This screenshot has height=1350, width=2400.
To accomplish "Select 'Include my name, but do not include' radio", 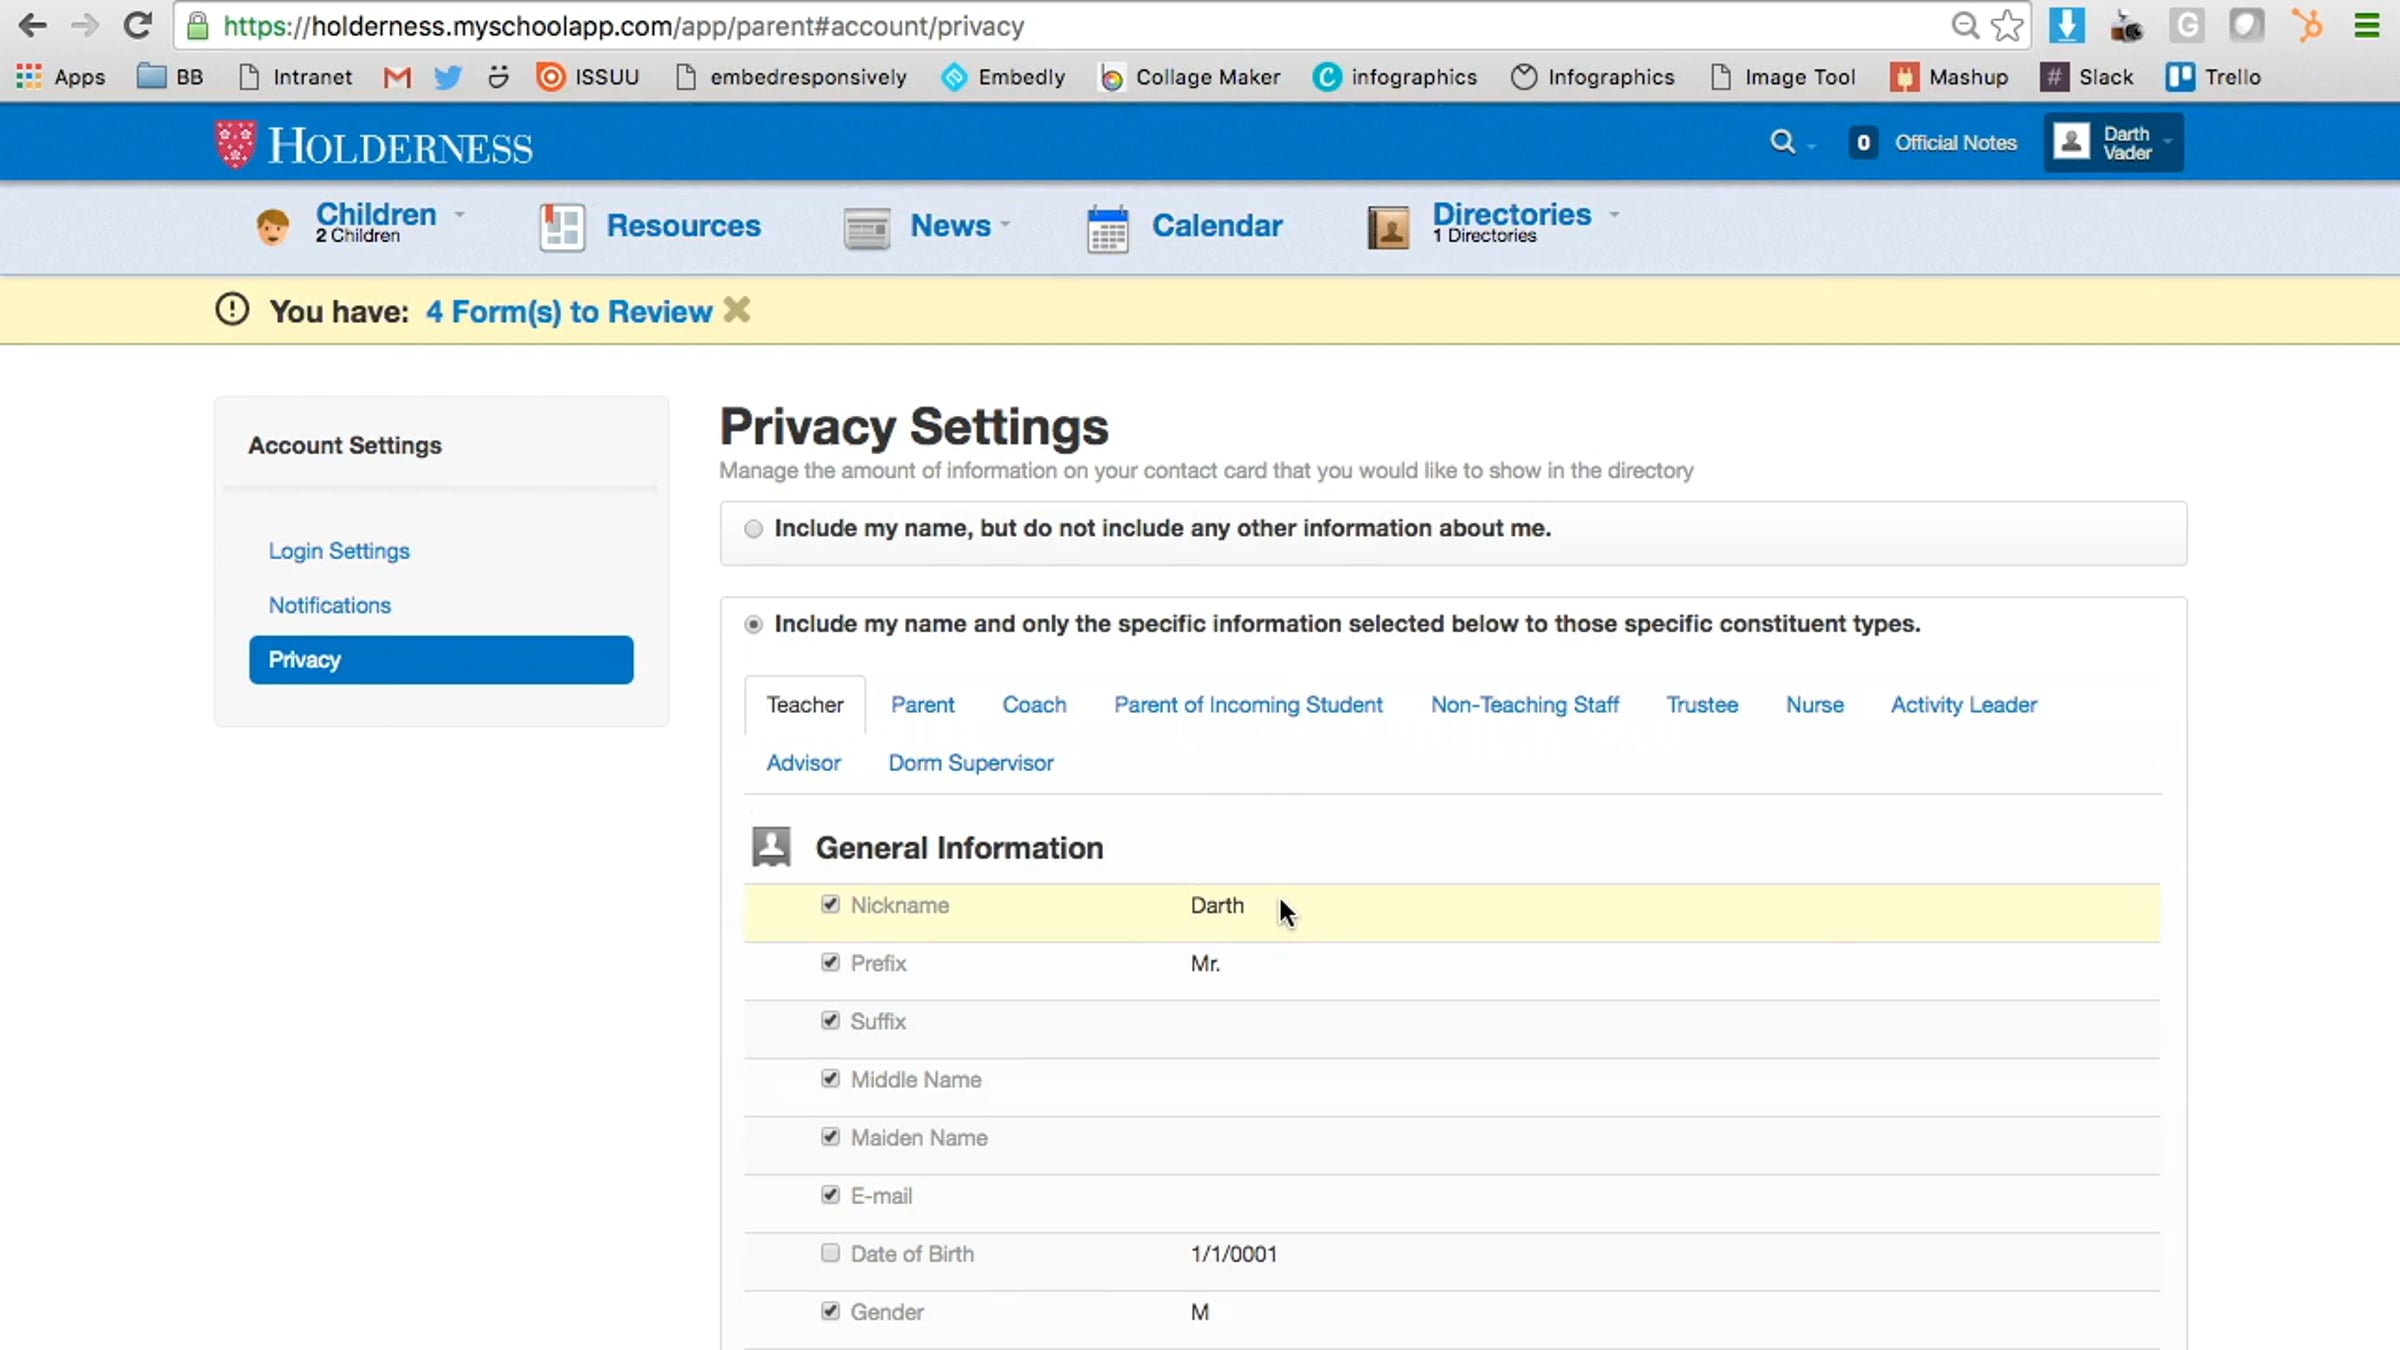I will (x=753, y=529).
